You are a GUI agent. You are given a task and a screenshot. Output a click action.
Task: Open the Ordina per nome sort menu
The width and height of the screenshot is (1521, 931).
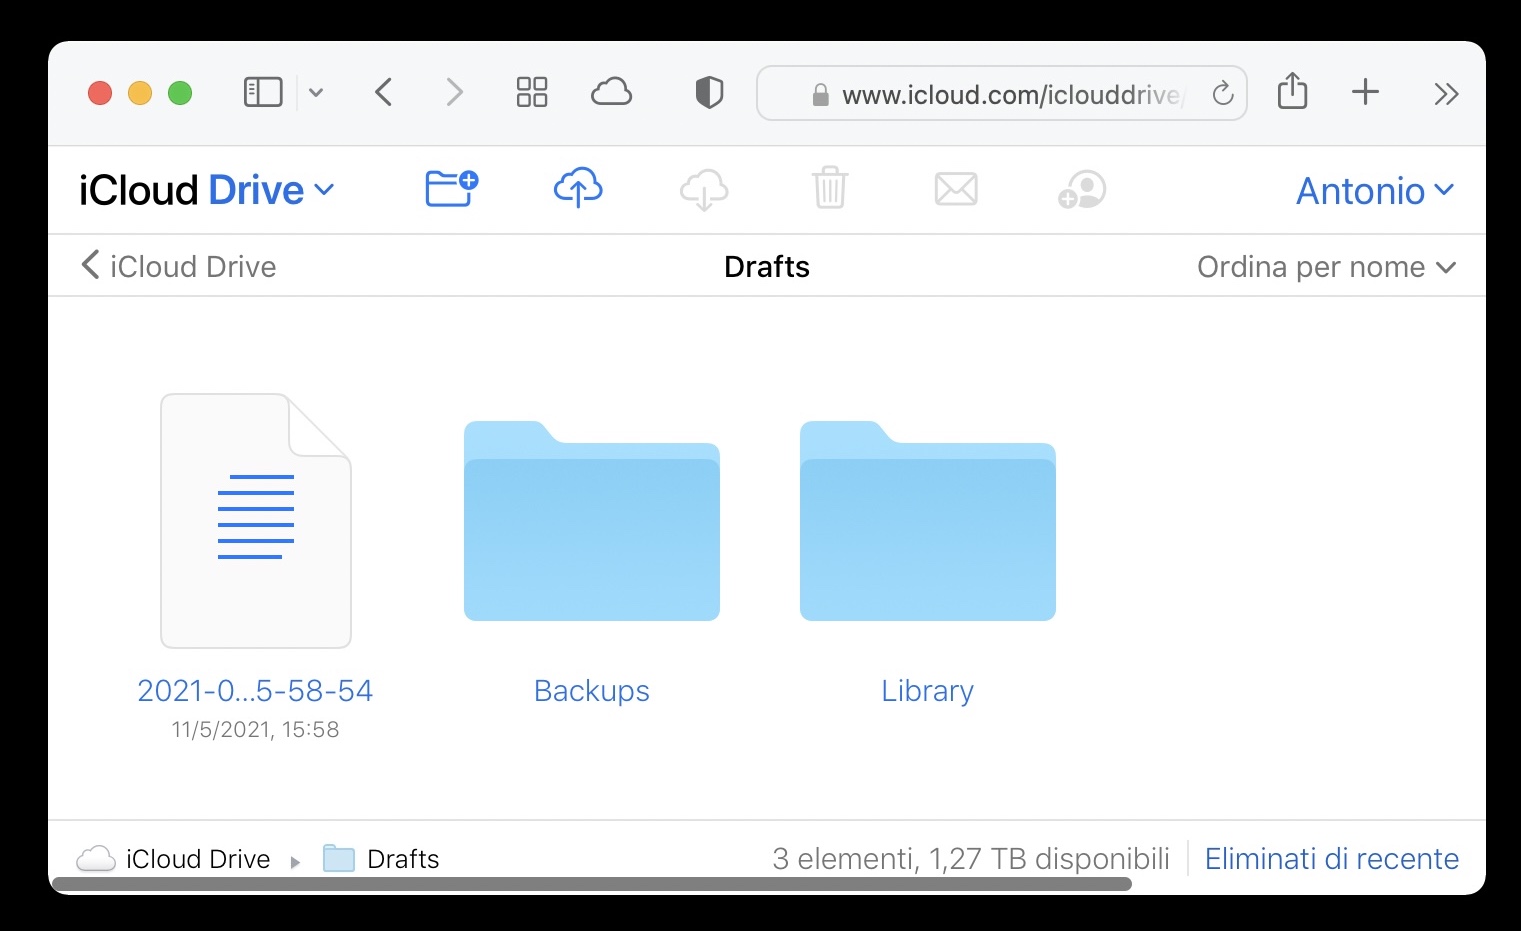pyautogui.click(x=1325, y=267)
